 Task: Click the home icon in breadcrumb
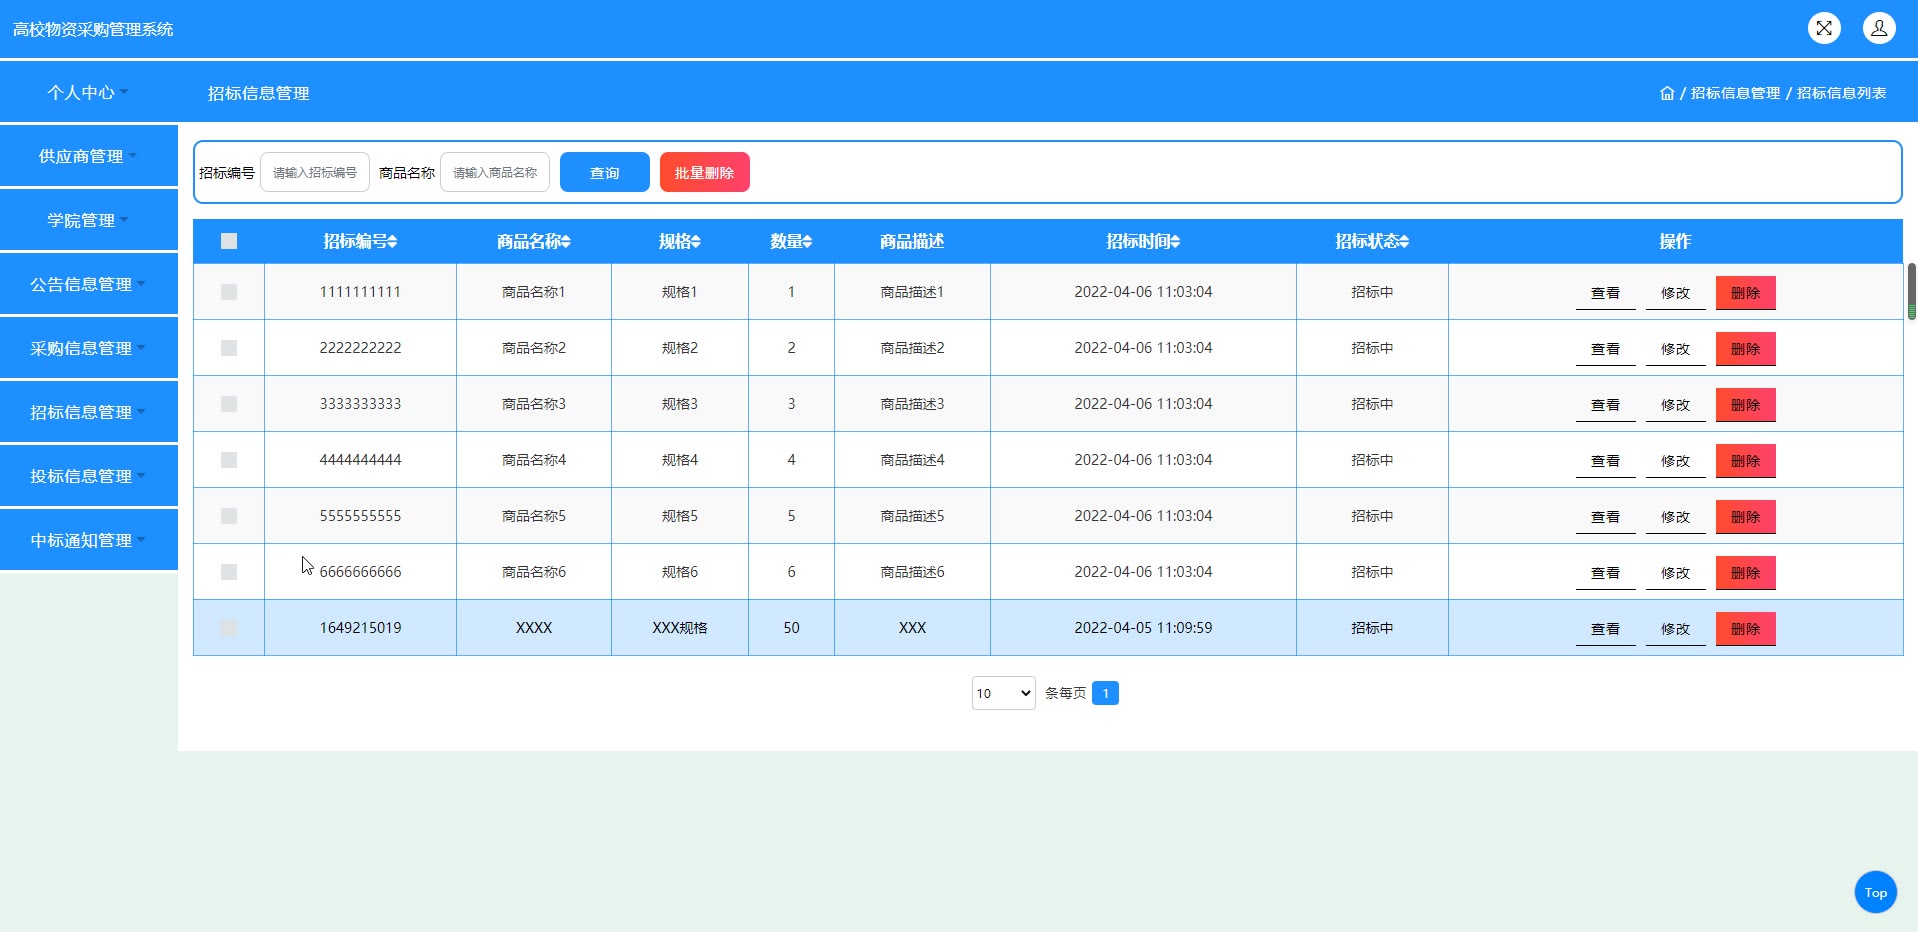1666,93
